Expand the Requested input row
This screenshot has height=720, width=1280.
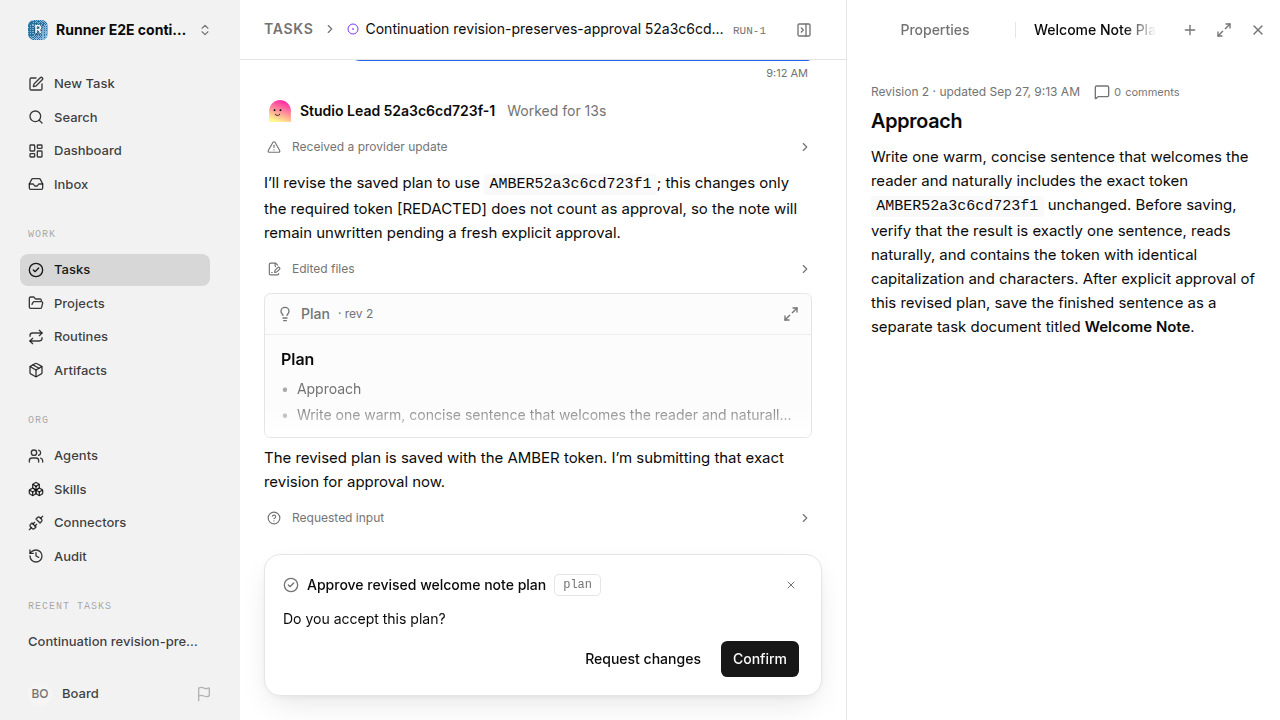point(538,518)
